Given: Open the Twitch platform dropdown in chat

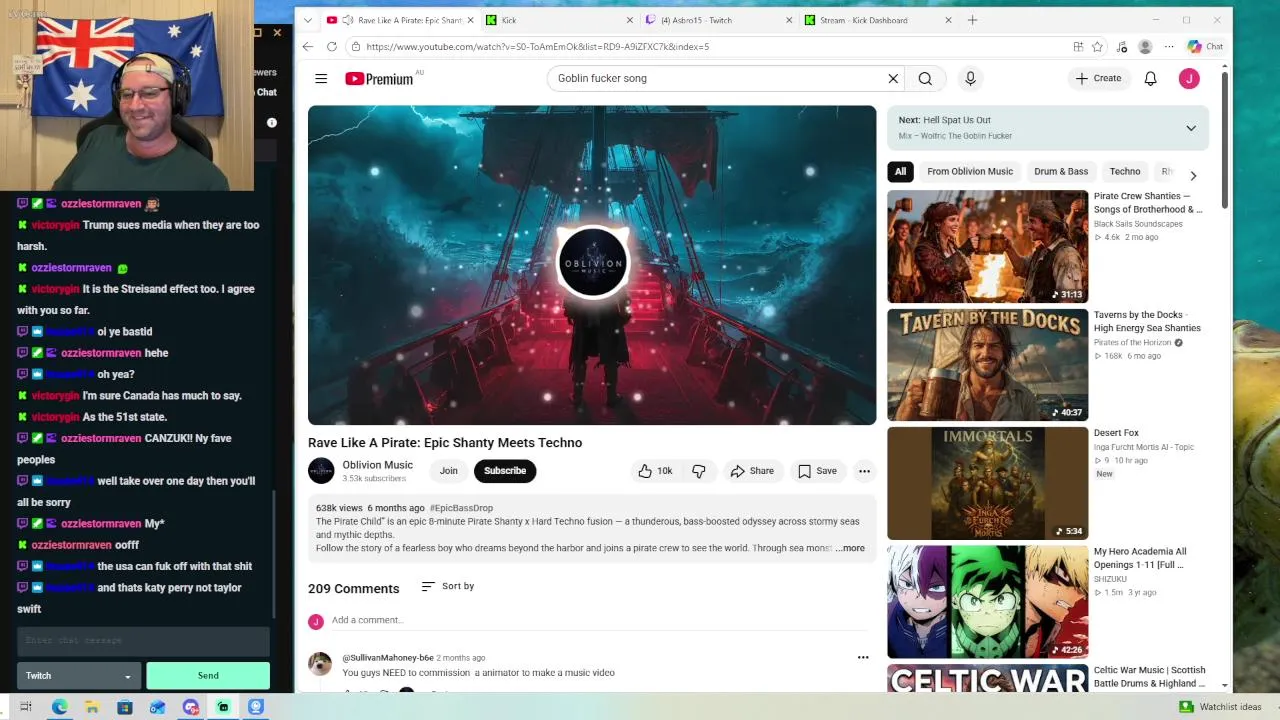Looking at the screenshot, I should 78,676.
